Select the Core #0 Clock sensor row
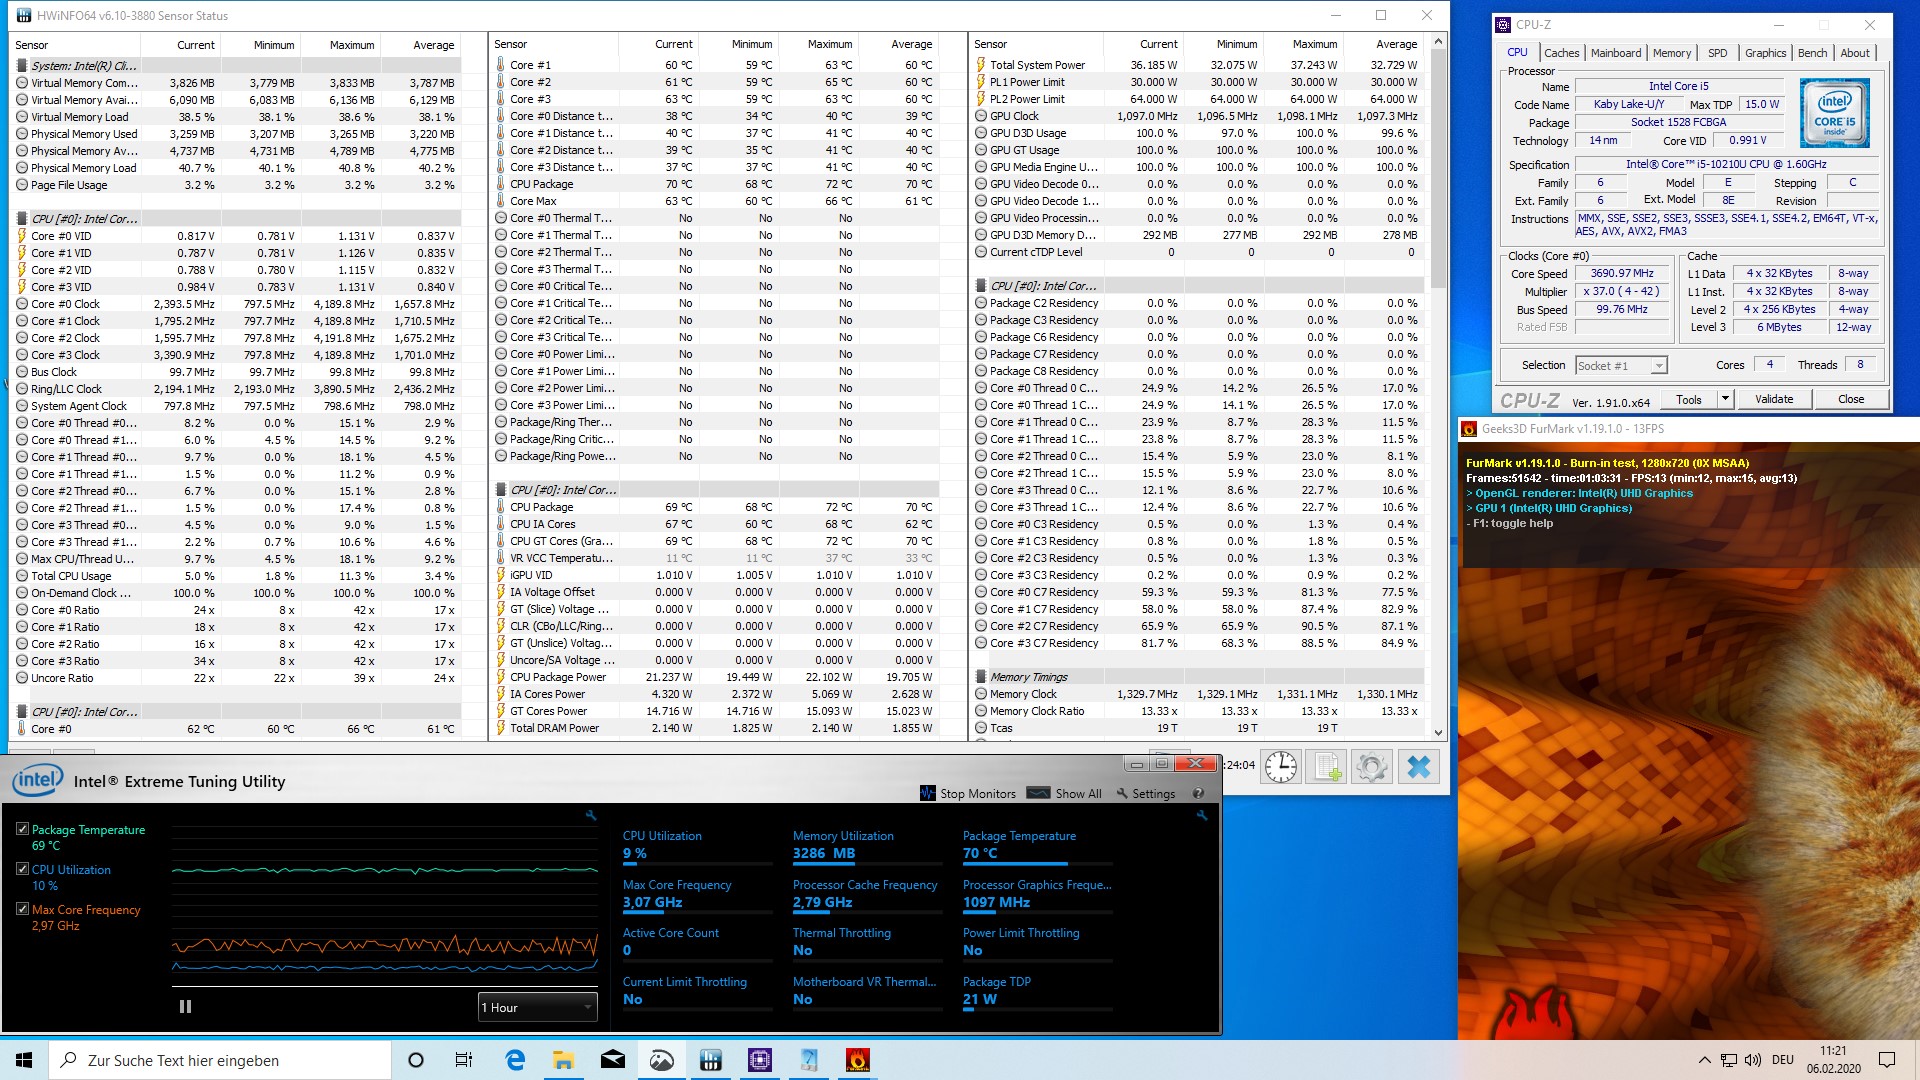The image size is (1920, 1080). pyautogui.click(x=237, y=304)
